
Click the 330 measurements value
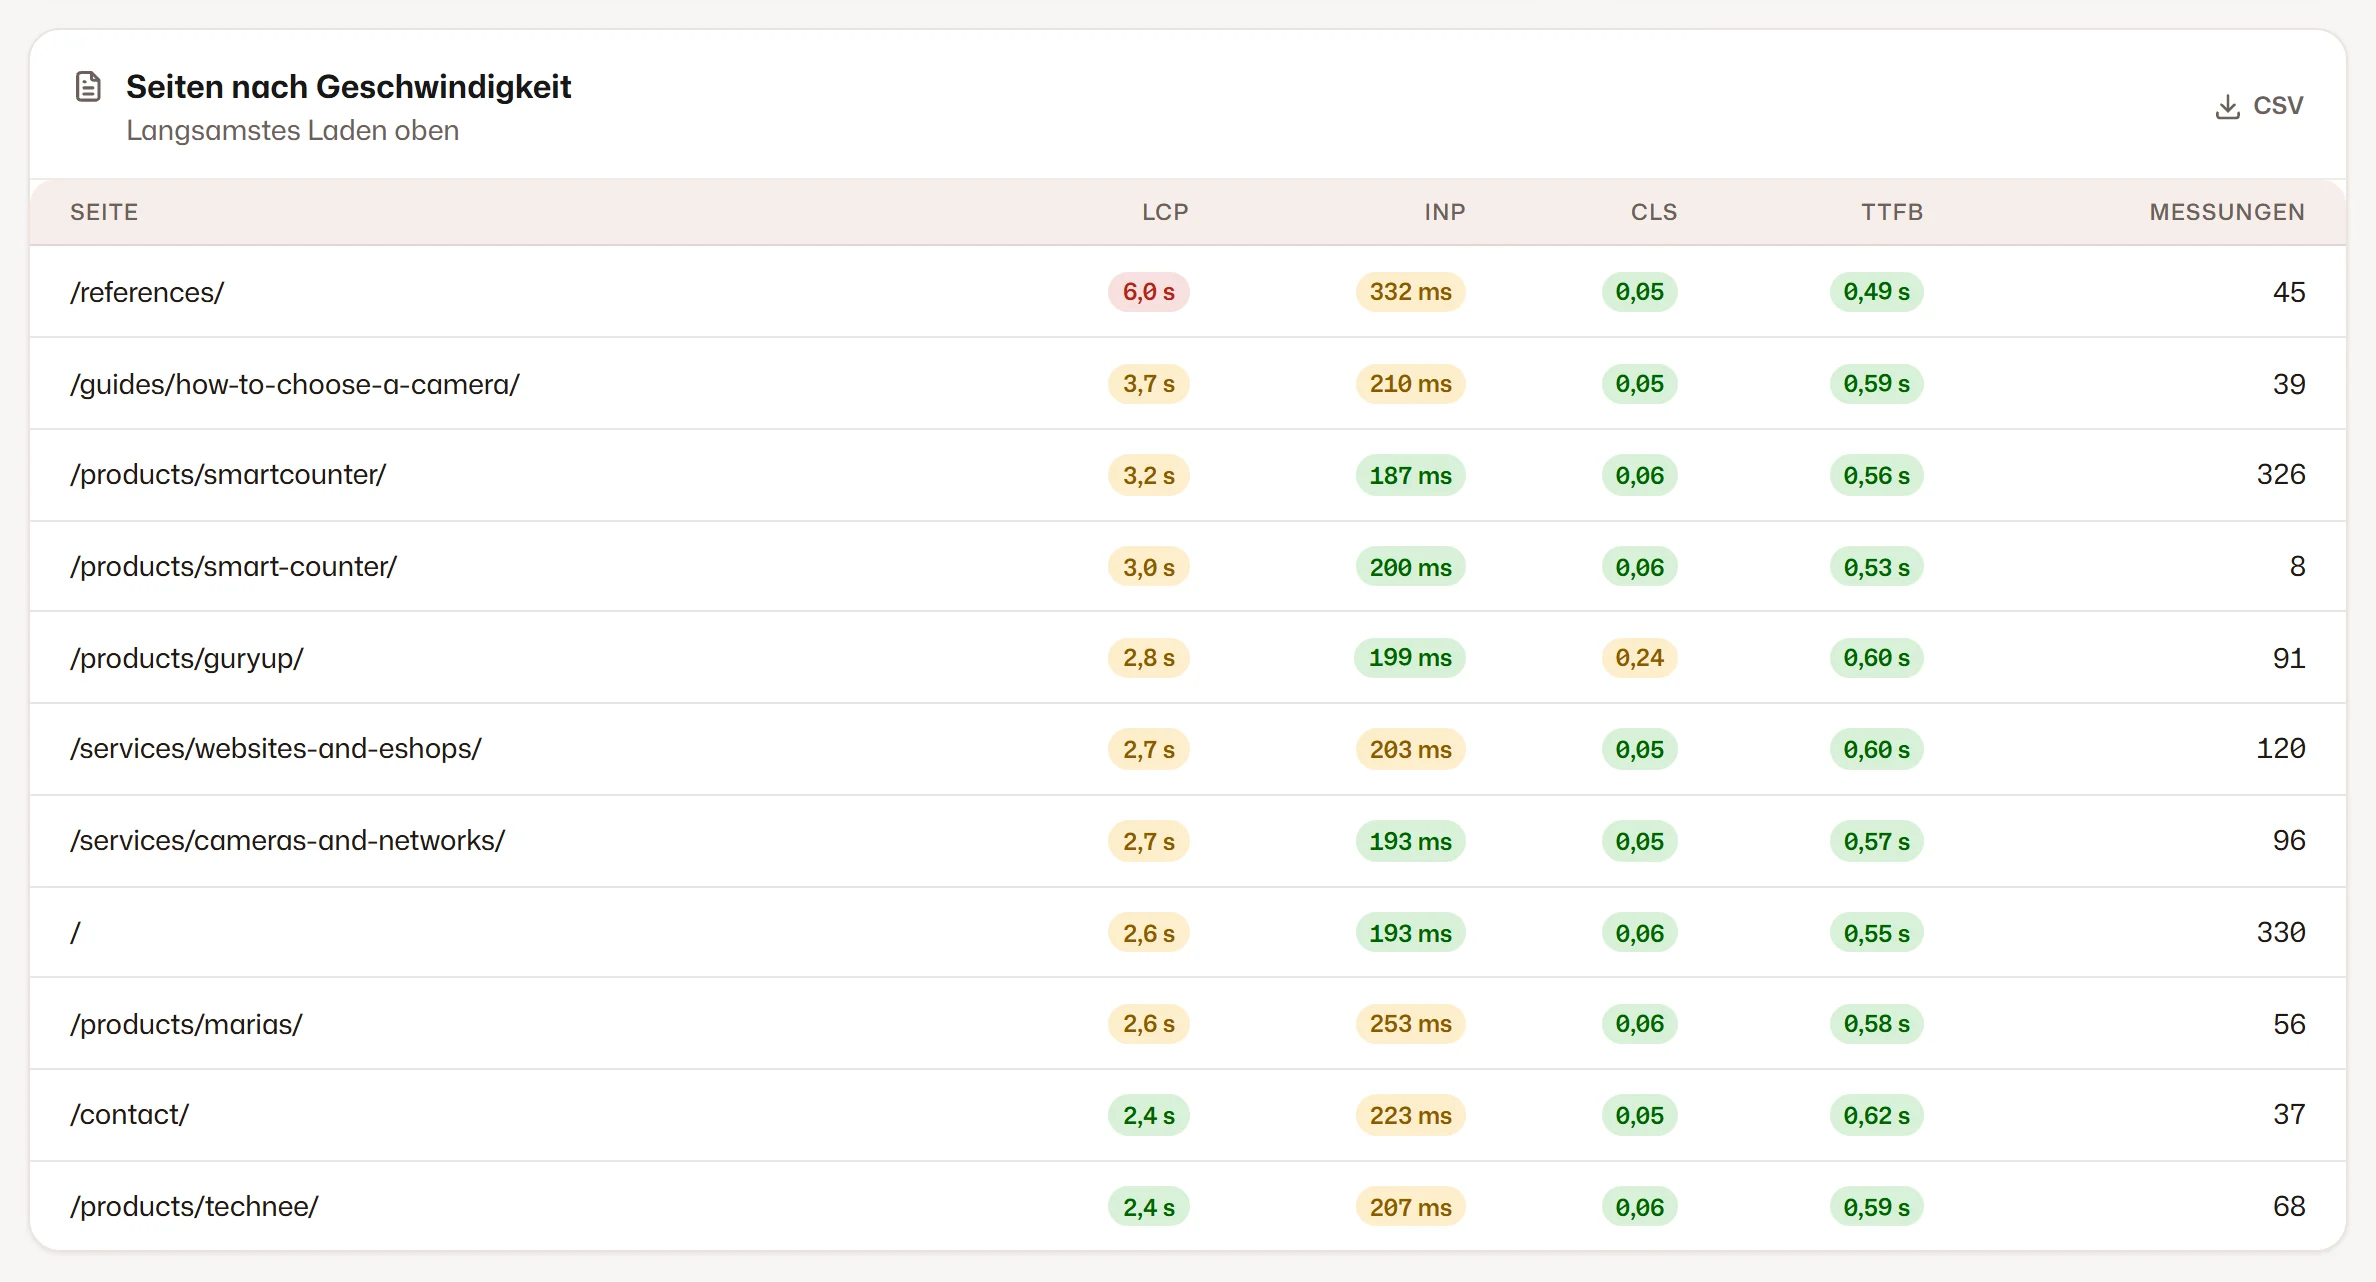(x=2280, y=933)
